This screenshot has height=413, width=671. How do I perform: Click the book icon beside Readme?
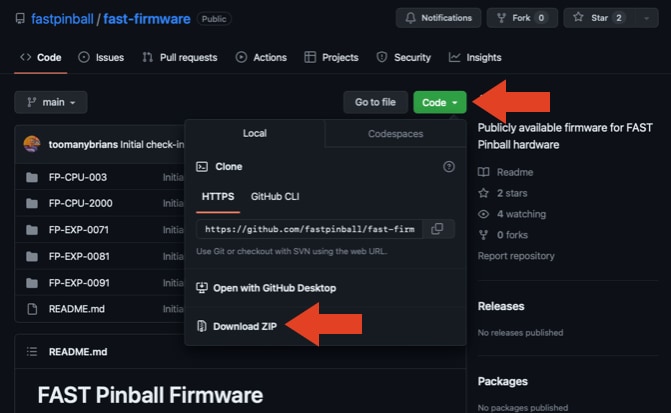click(484, 172)
